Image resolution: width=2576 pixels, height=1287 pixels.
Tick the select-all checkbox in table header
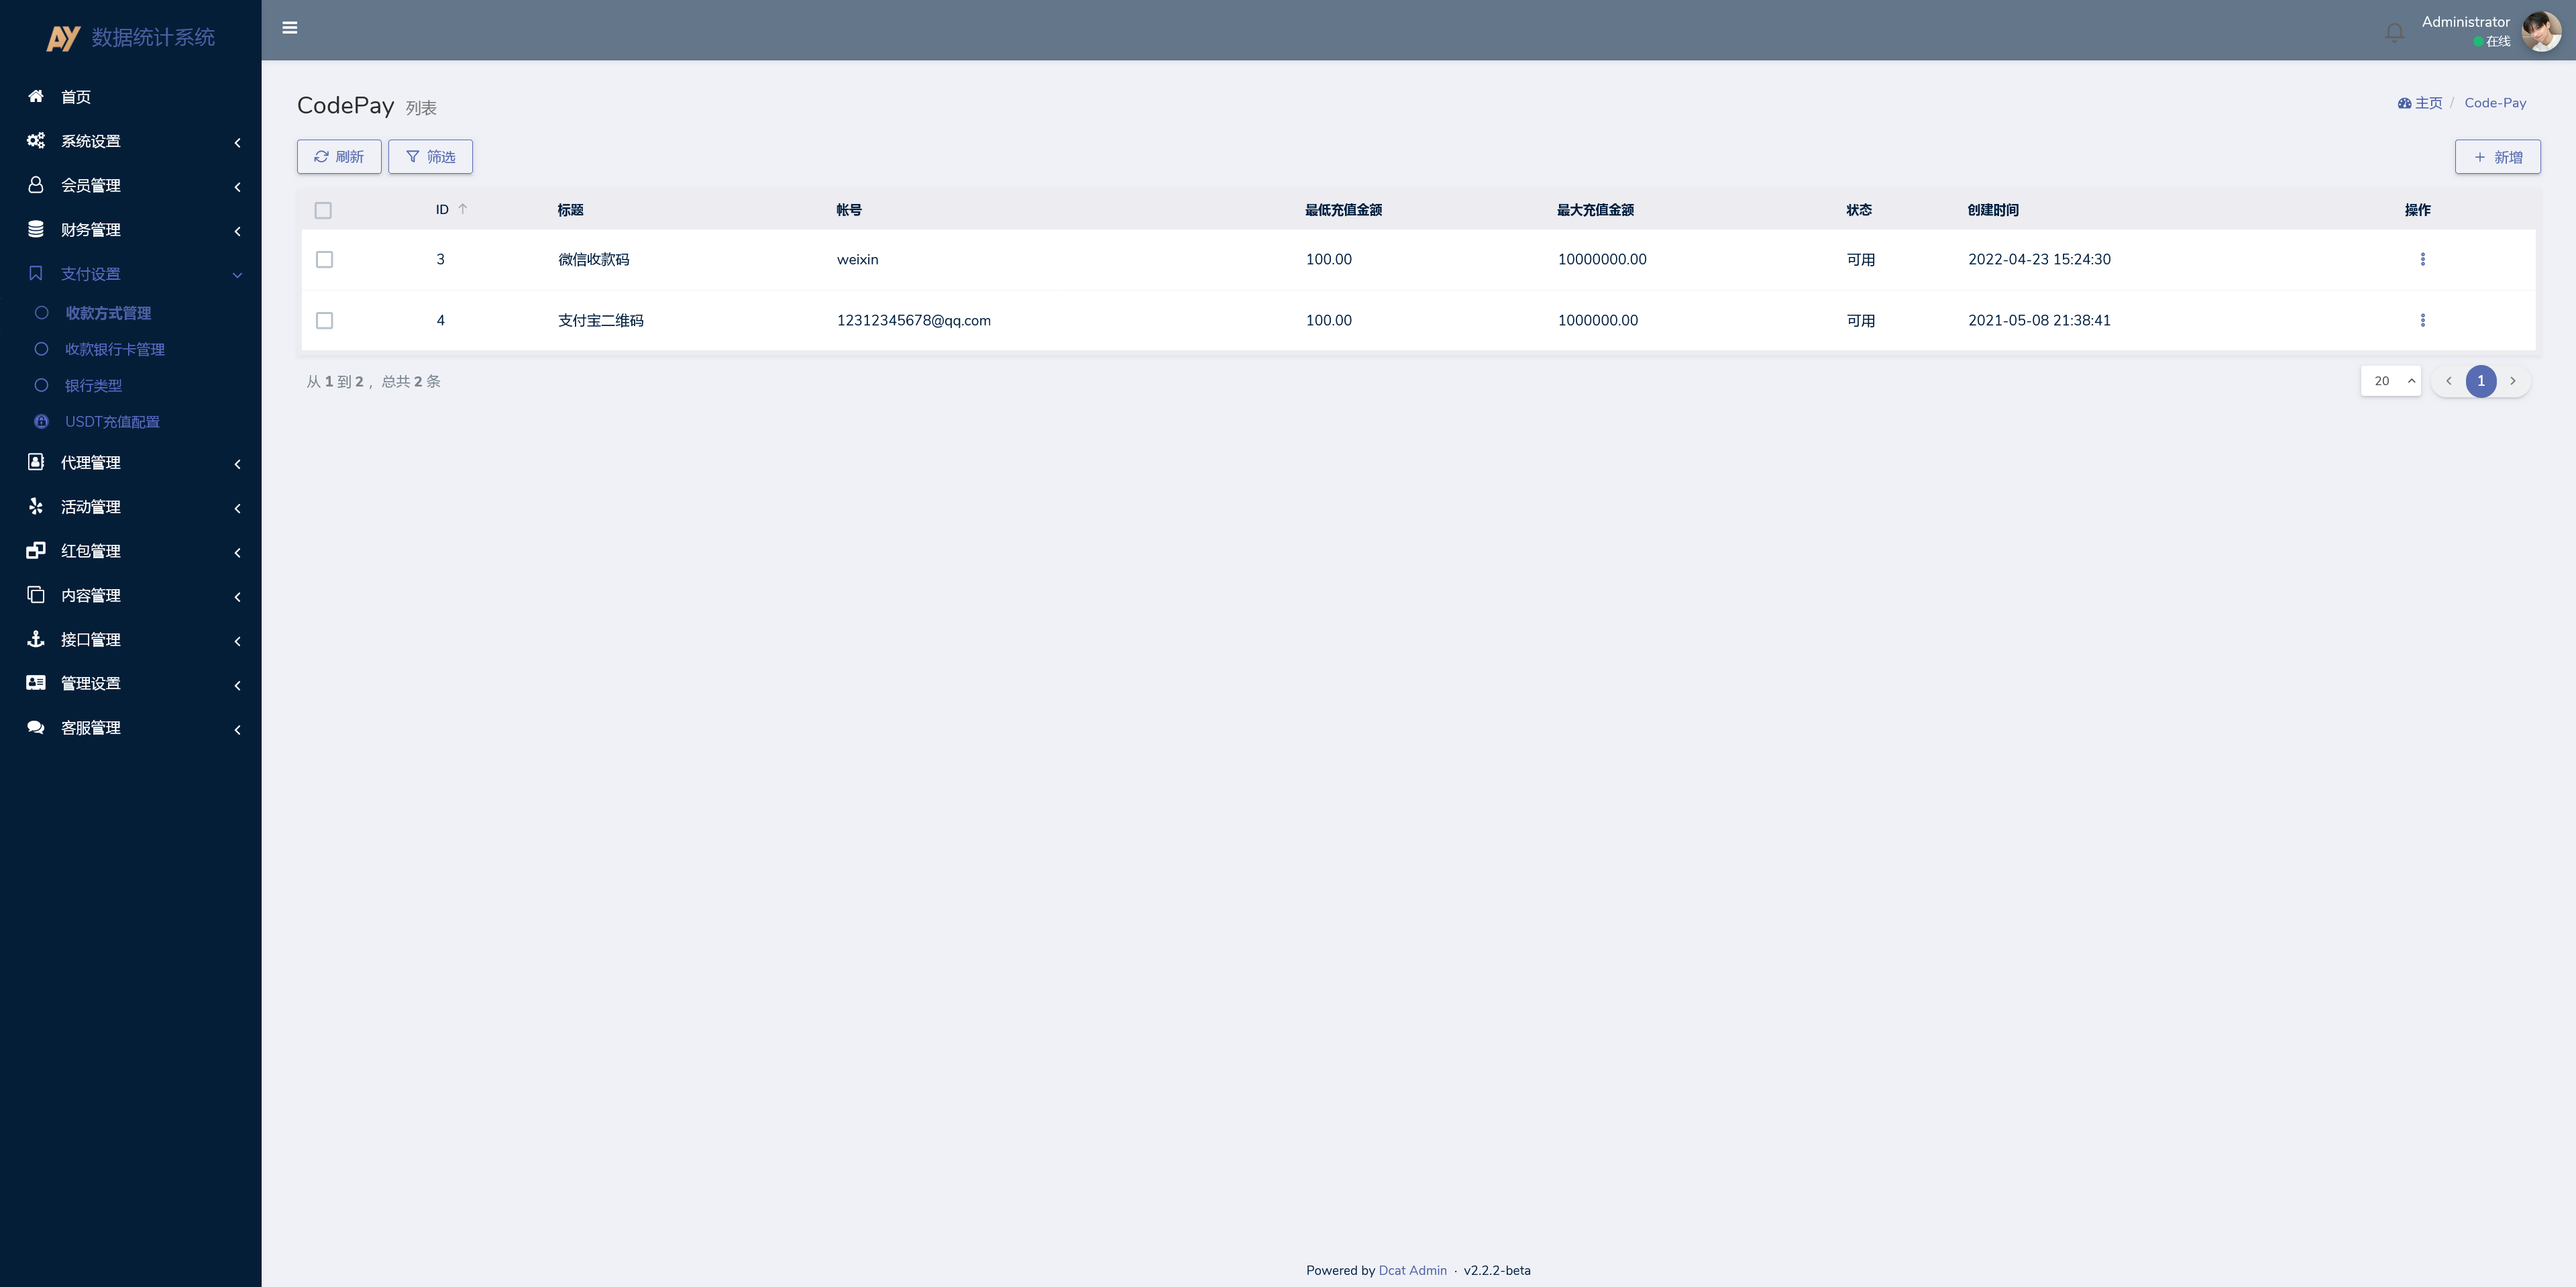[x=323, y=210]
